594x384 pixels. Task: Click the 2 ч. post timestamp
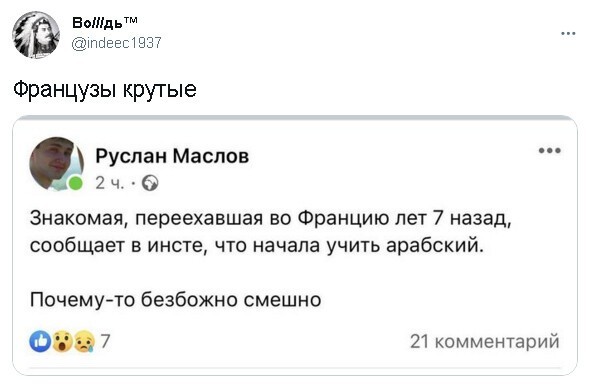(x=109, y=183)
